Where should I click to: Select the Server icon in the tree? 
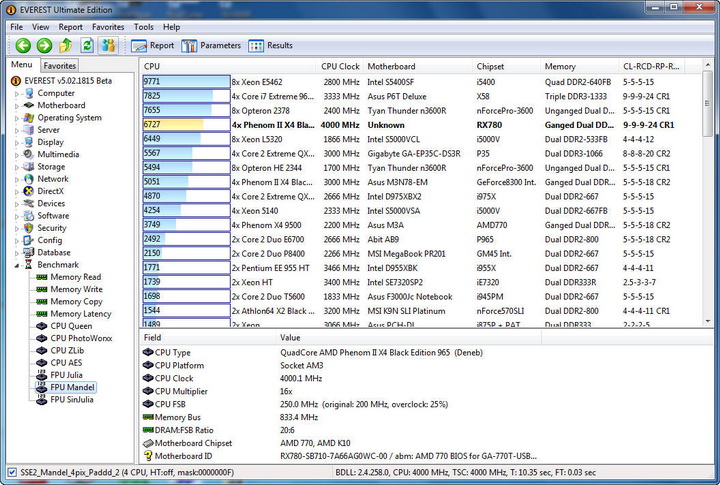point(29,130)
